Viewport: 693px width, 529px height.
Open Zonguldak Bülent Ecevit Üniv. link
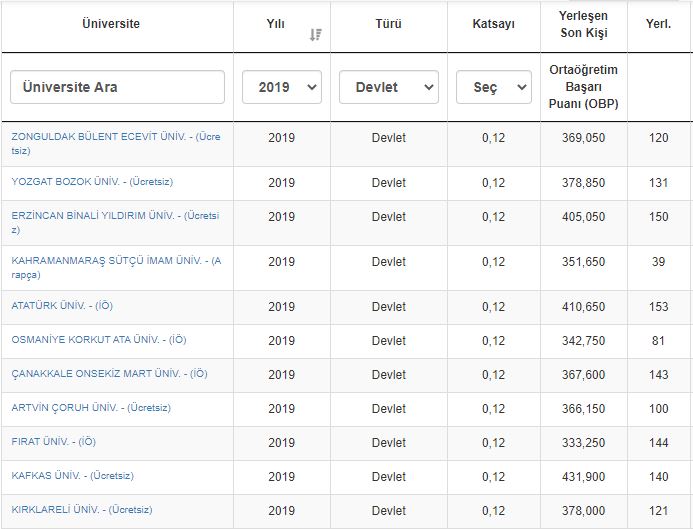coord(116,144)
